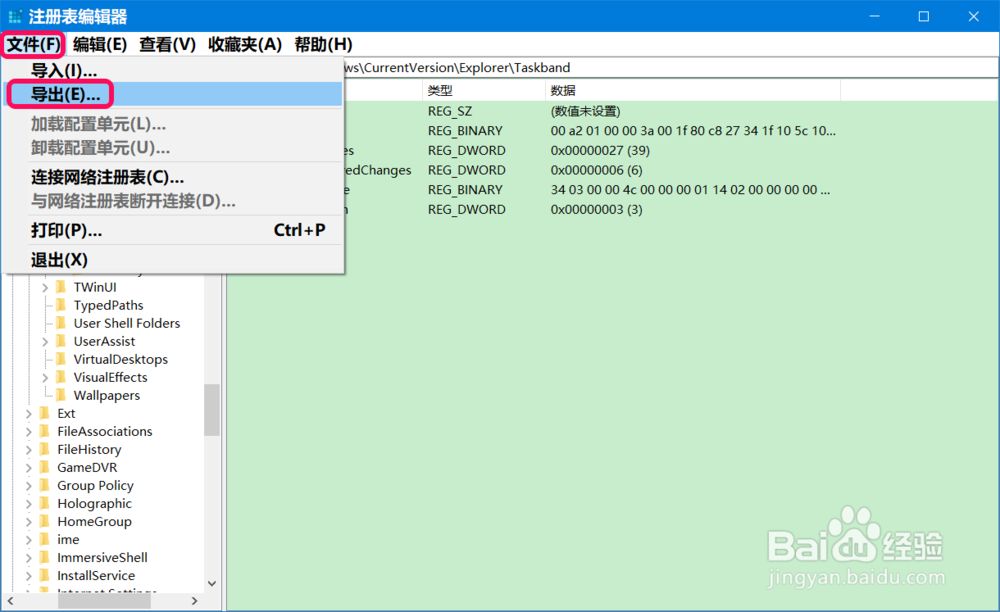Select the User Shell Folders key

(124, 323)
